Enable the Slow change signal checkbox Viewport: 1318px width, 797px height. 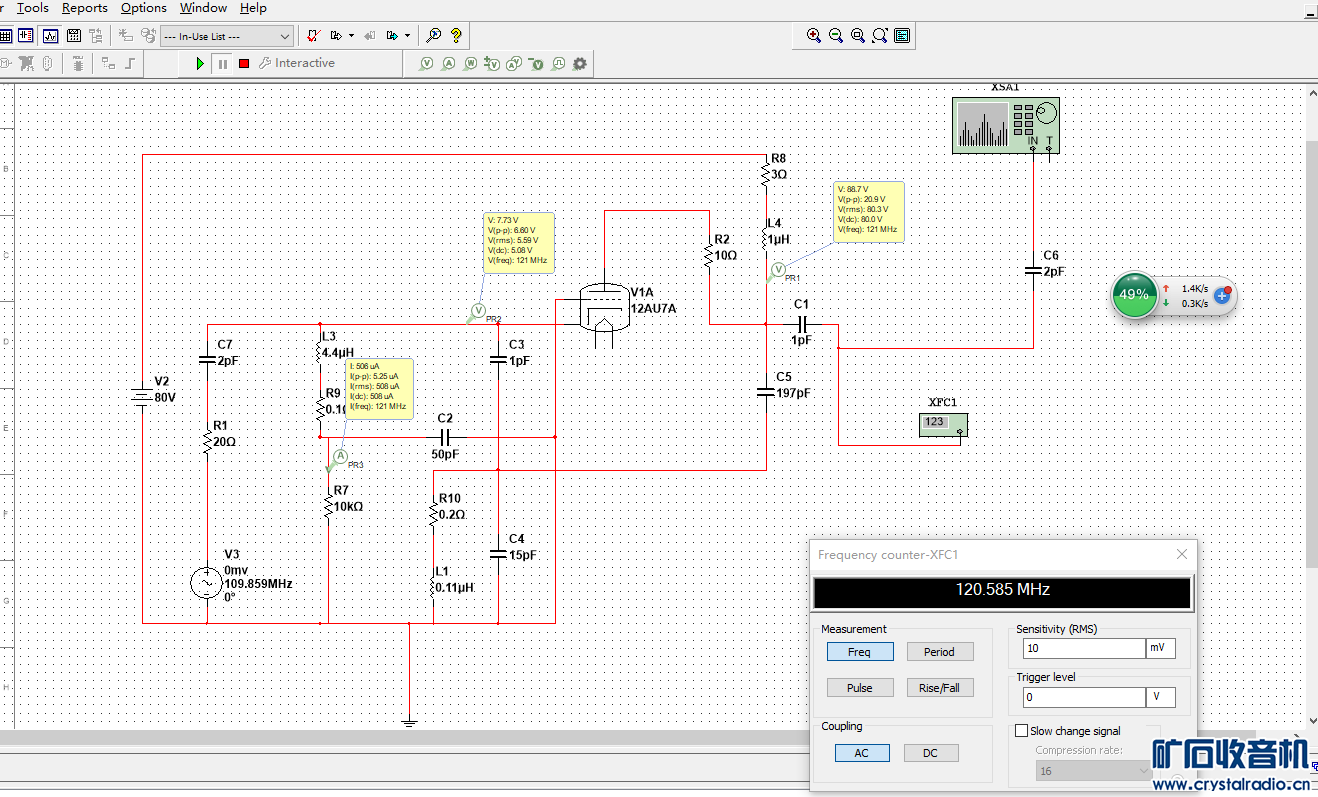pyautogui.click(x=1021, y=731)
